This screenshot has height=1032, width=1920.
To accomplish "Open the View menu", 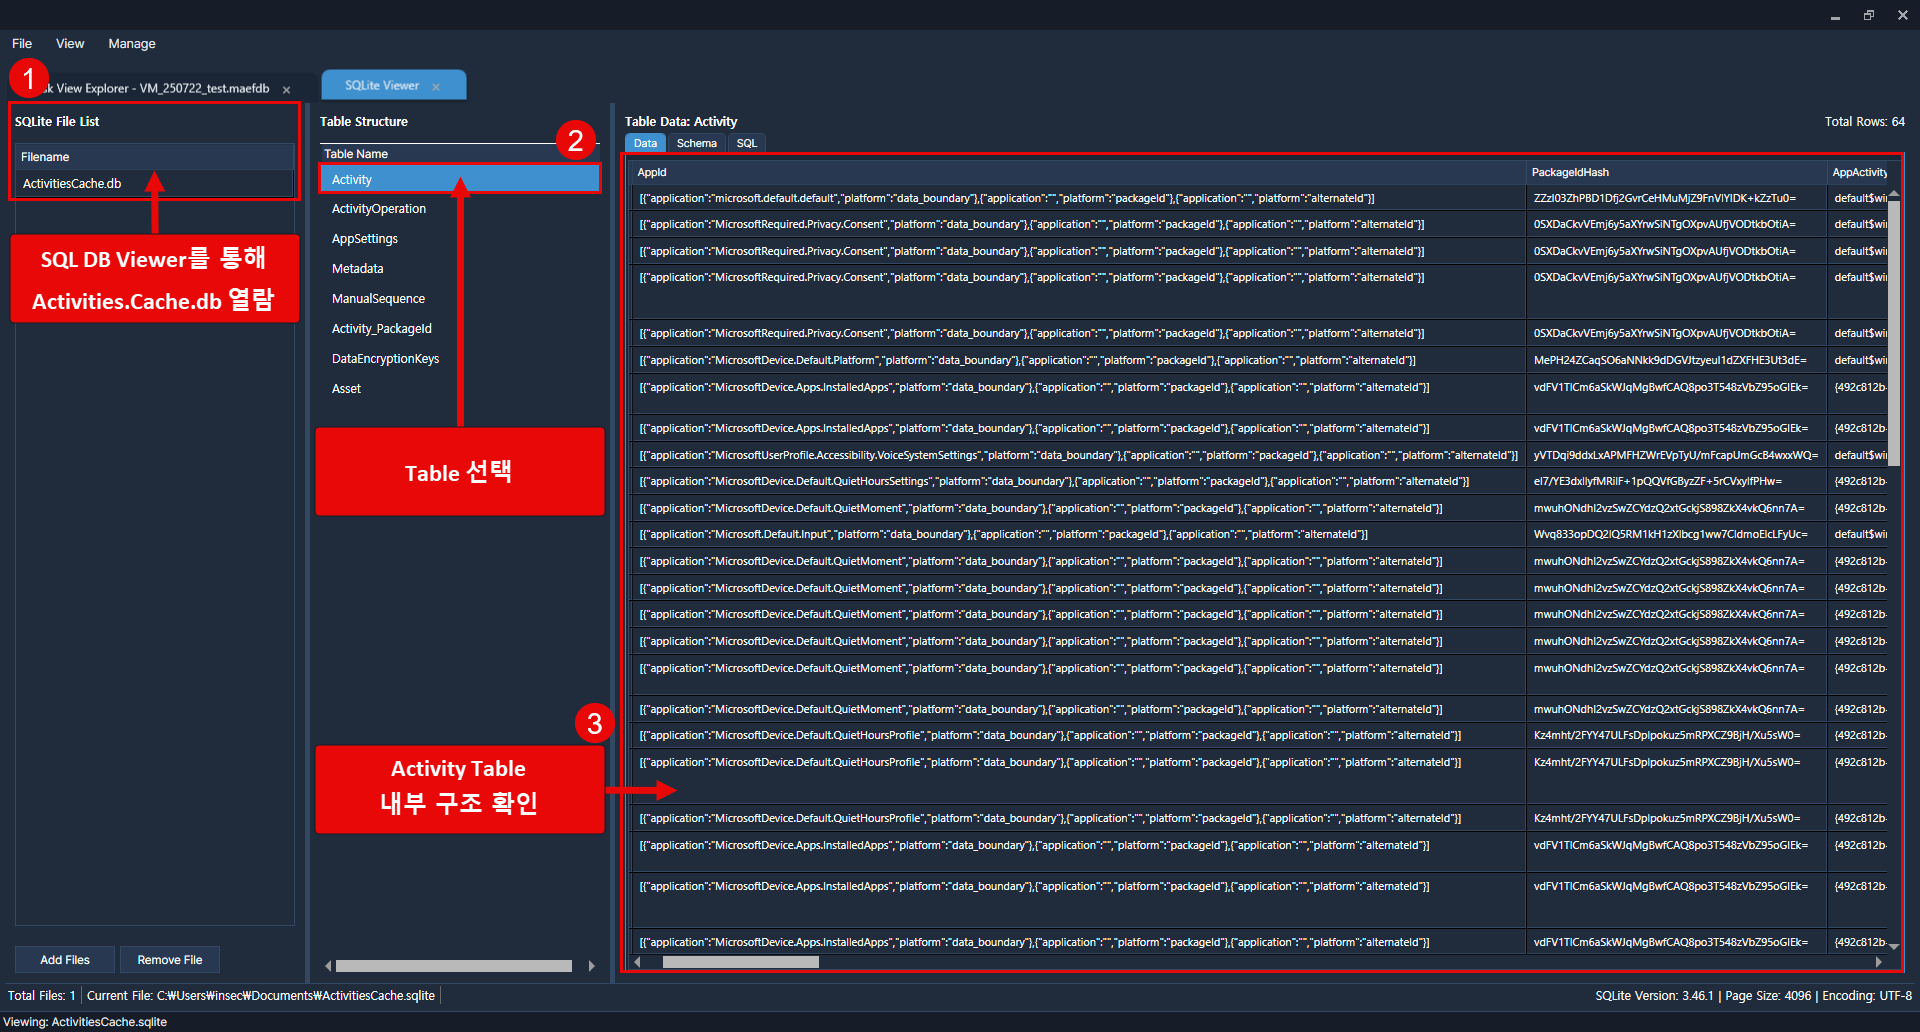I will pos(70,44).
